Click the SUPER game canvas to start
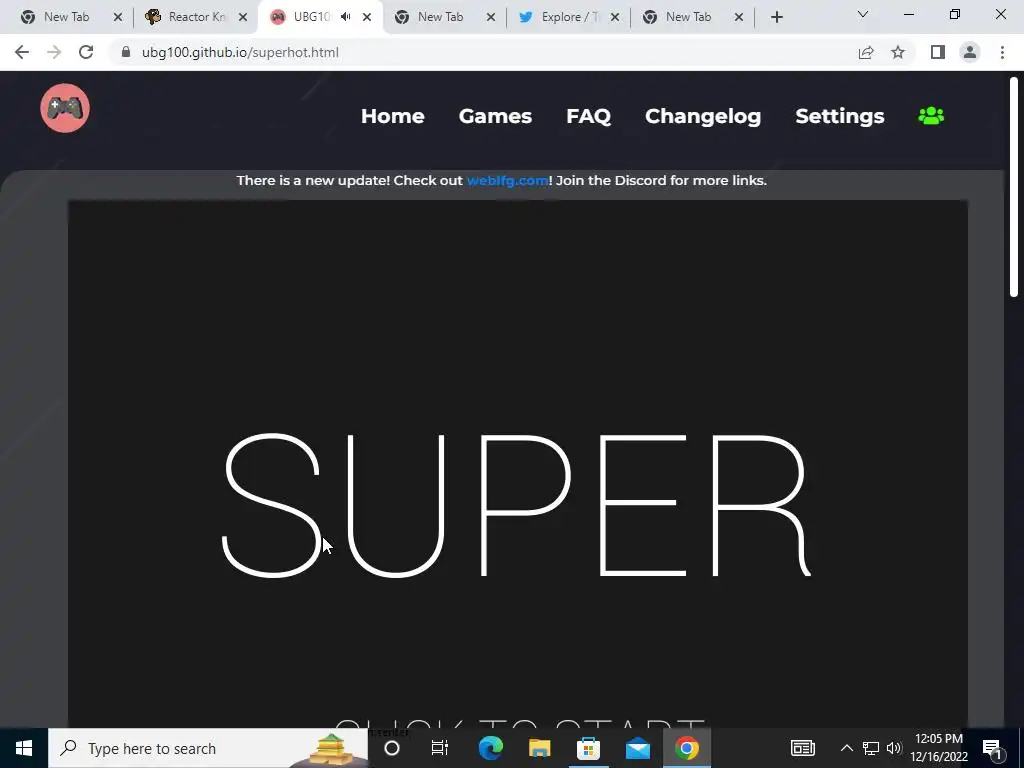This screenshot has width=1024, height=768. coord(517,464)
